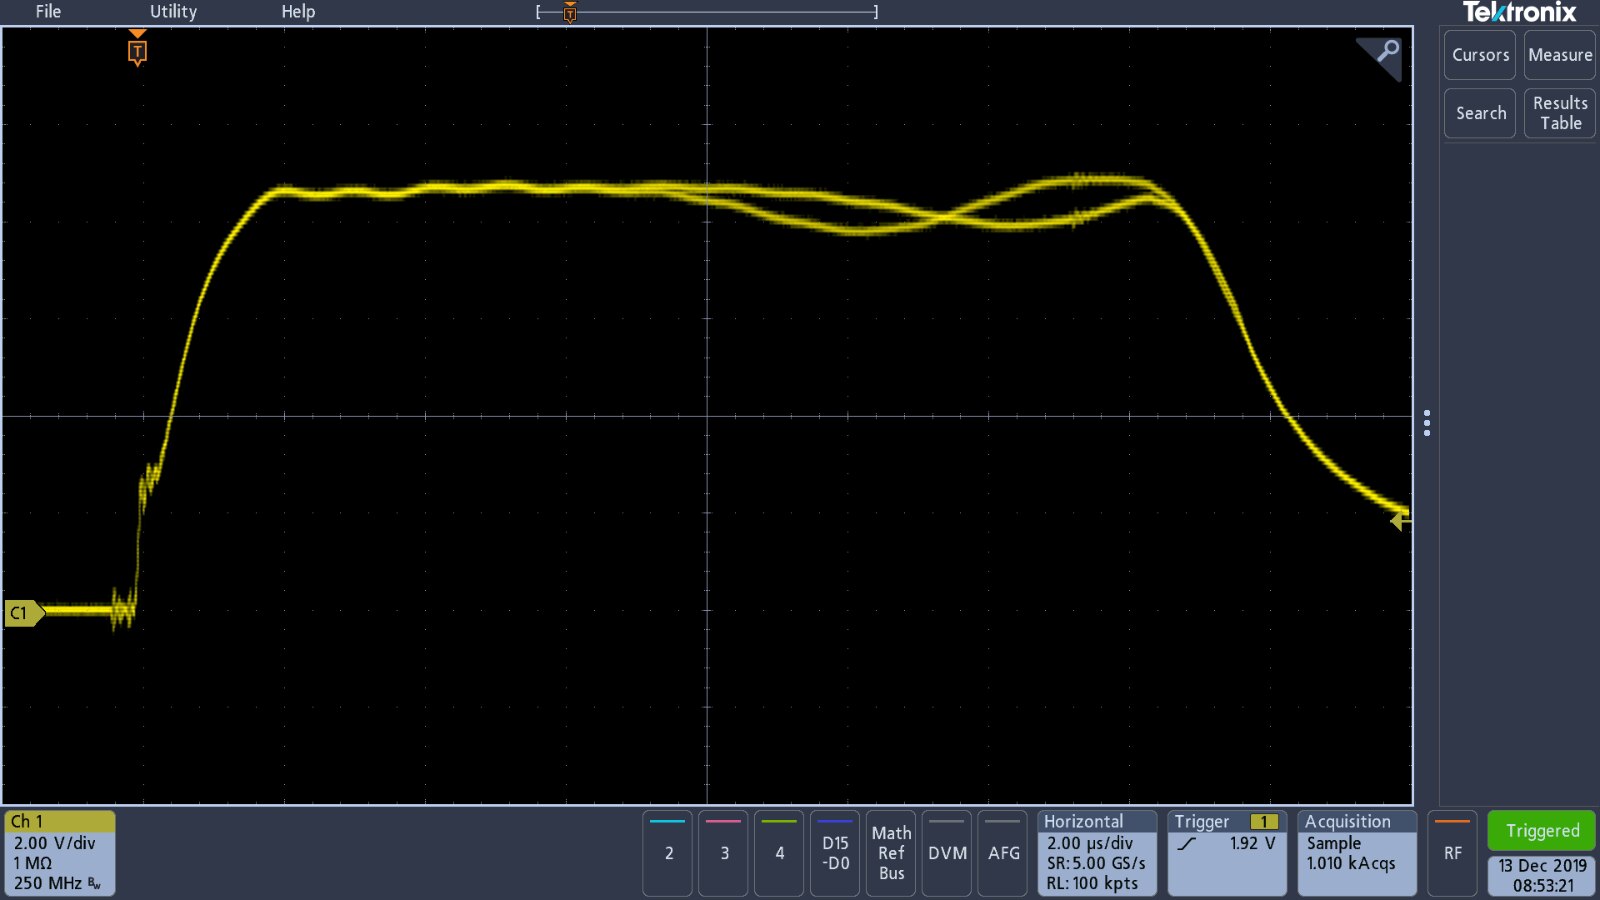Click the rising edge trigger slope icon
The width and height of the screenshot is (1600, 900).
pos(1187,844)
